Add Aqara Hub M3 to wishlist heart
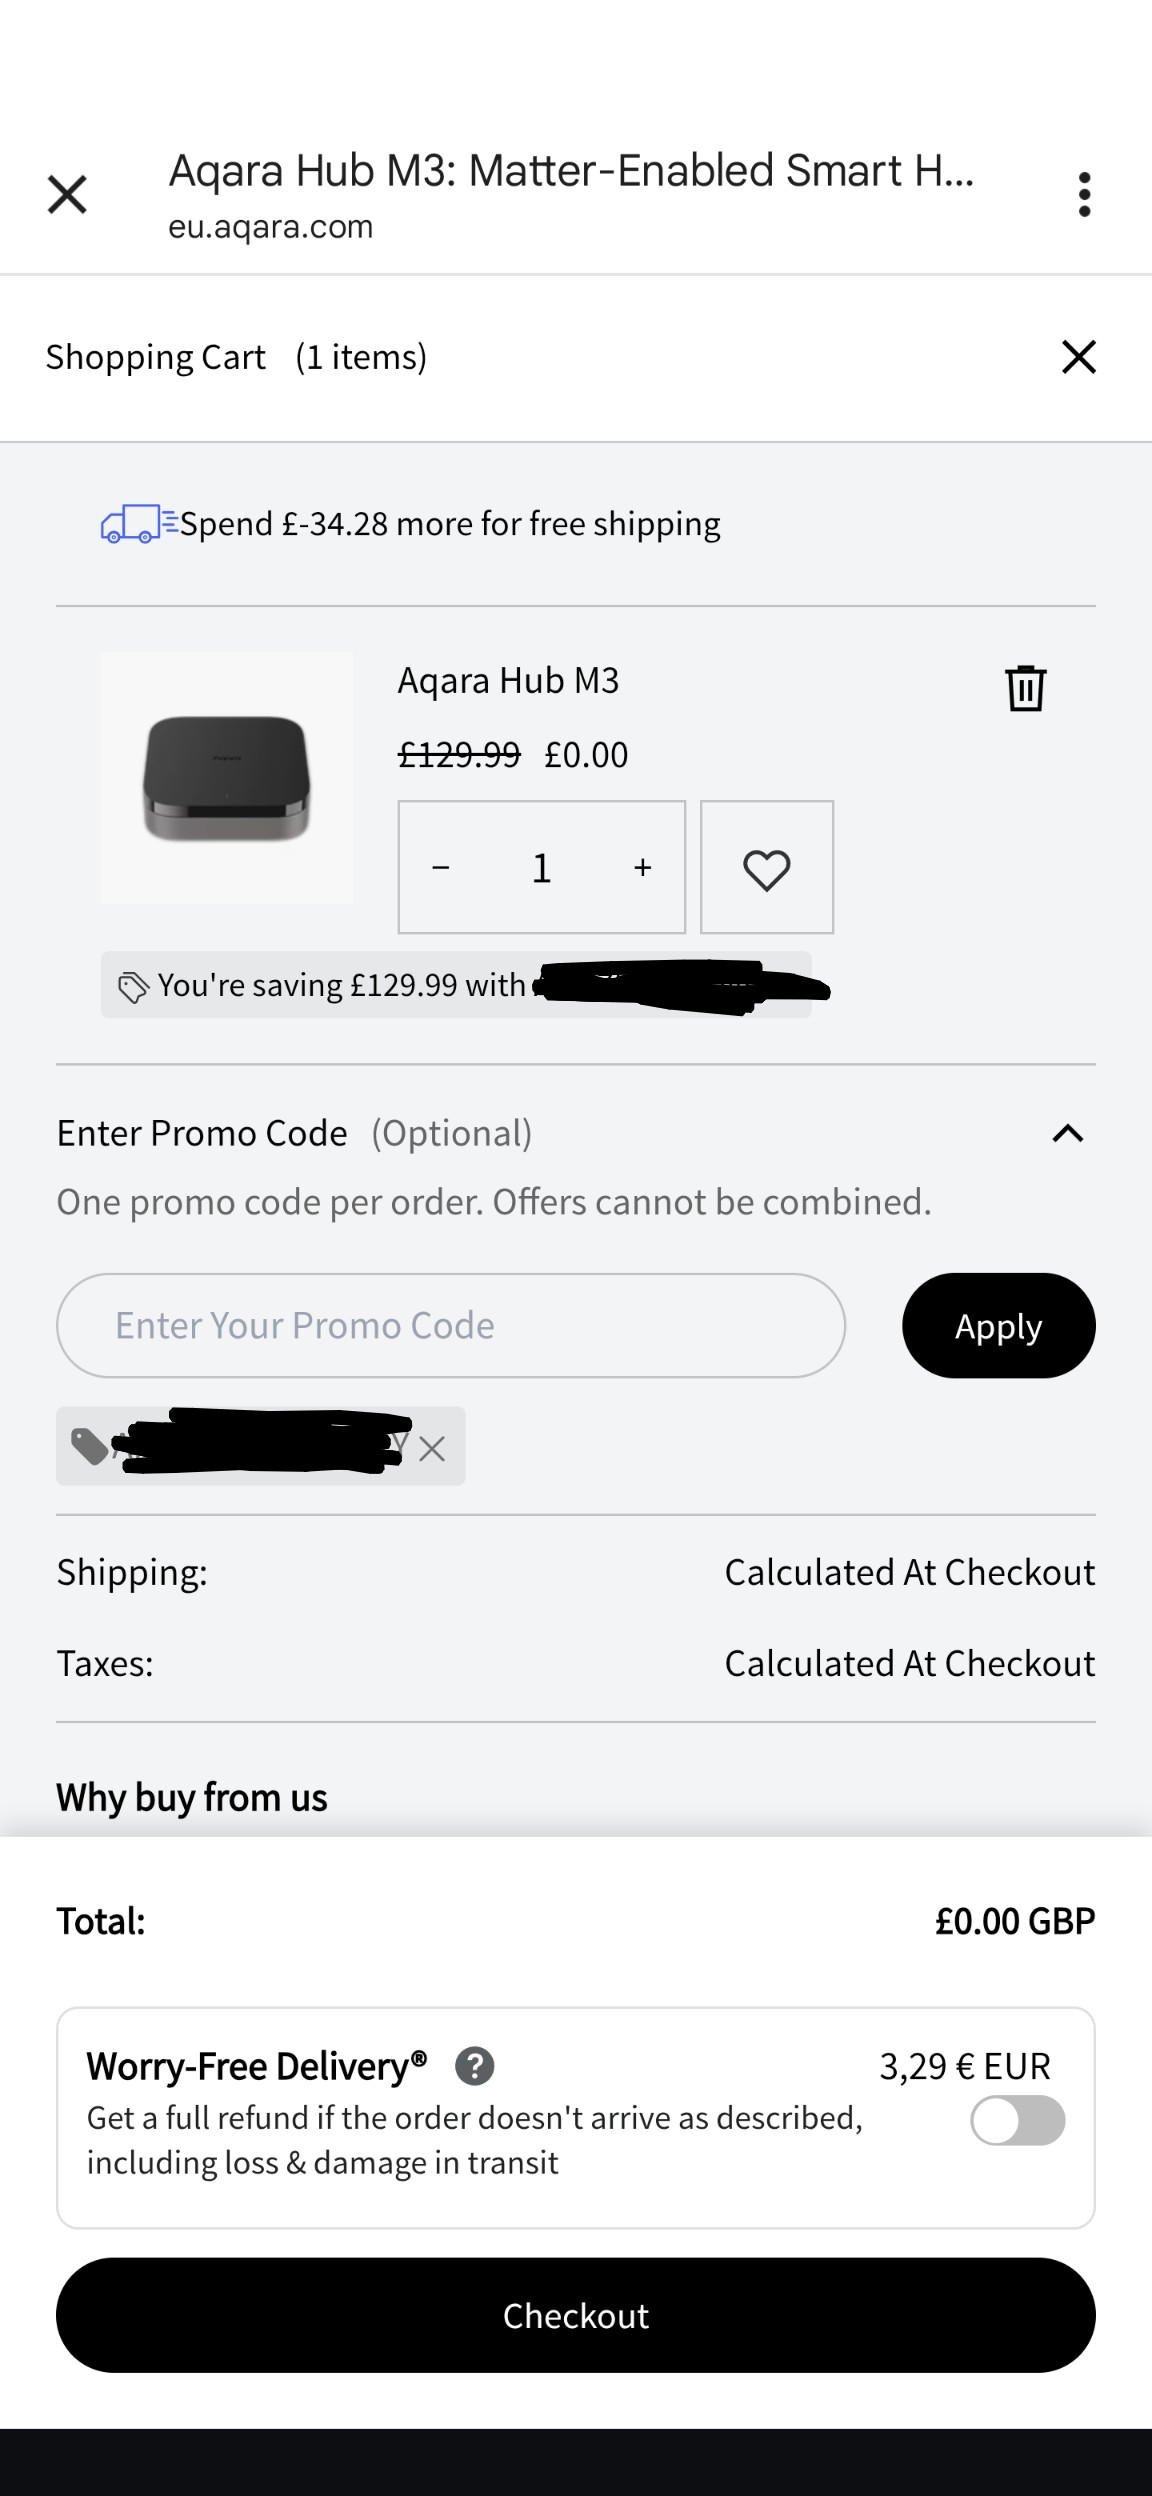The image size is (1152, 2496). 767,868
